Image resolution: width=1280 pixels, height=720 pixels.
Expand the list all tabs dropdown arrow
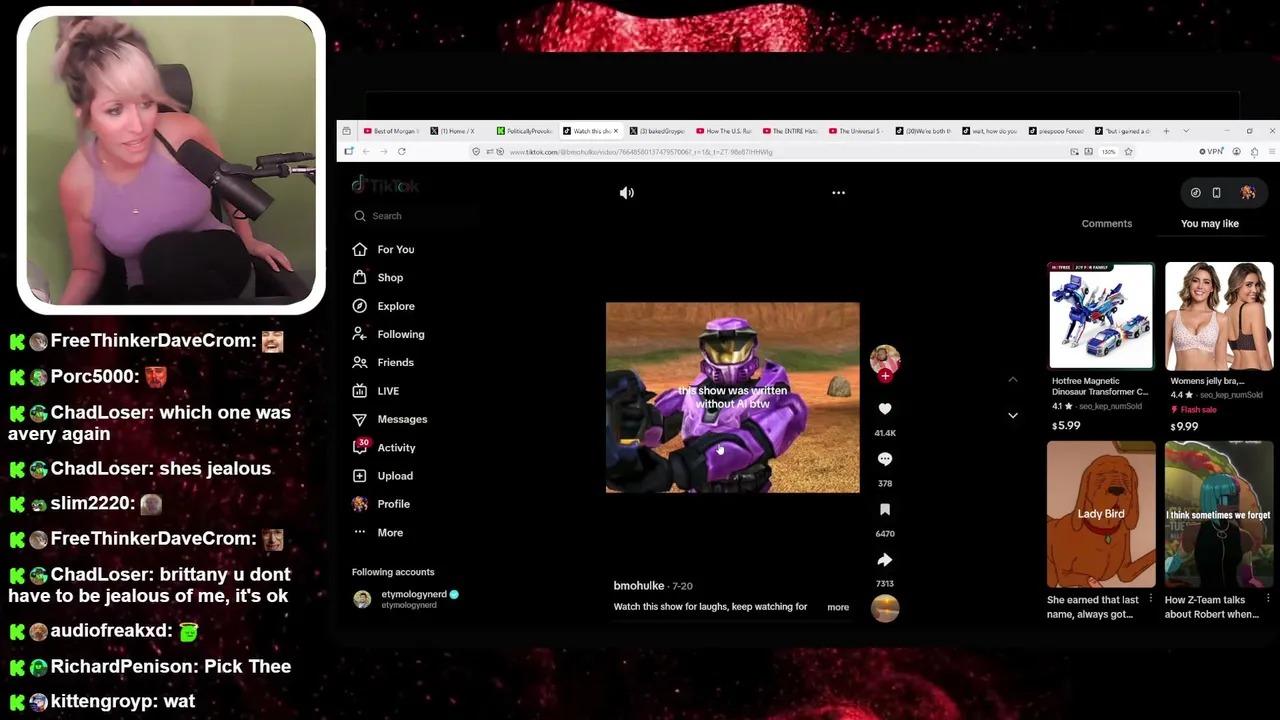point(1186,131)
